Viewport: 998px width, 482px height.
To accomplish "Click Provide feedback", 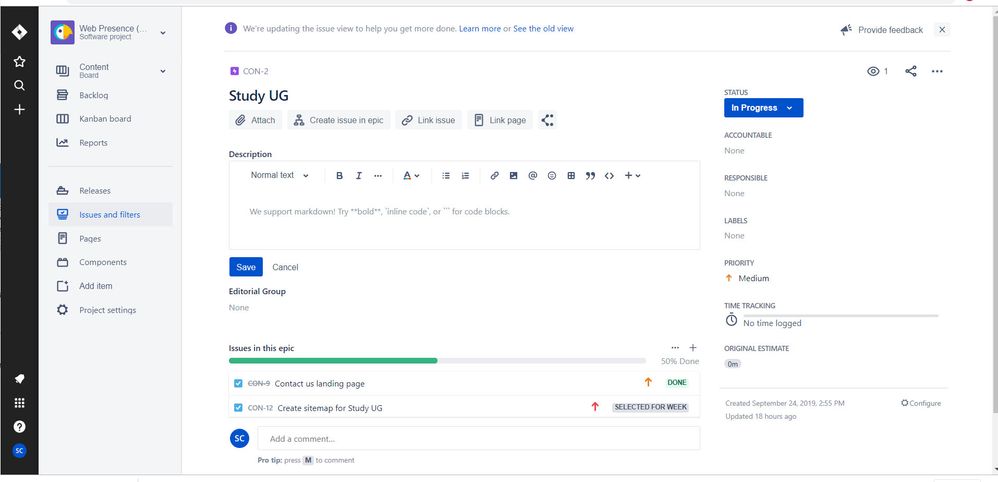I will coord(882,30).
